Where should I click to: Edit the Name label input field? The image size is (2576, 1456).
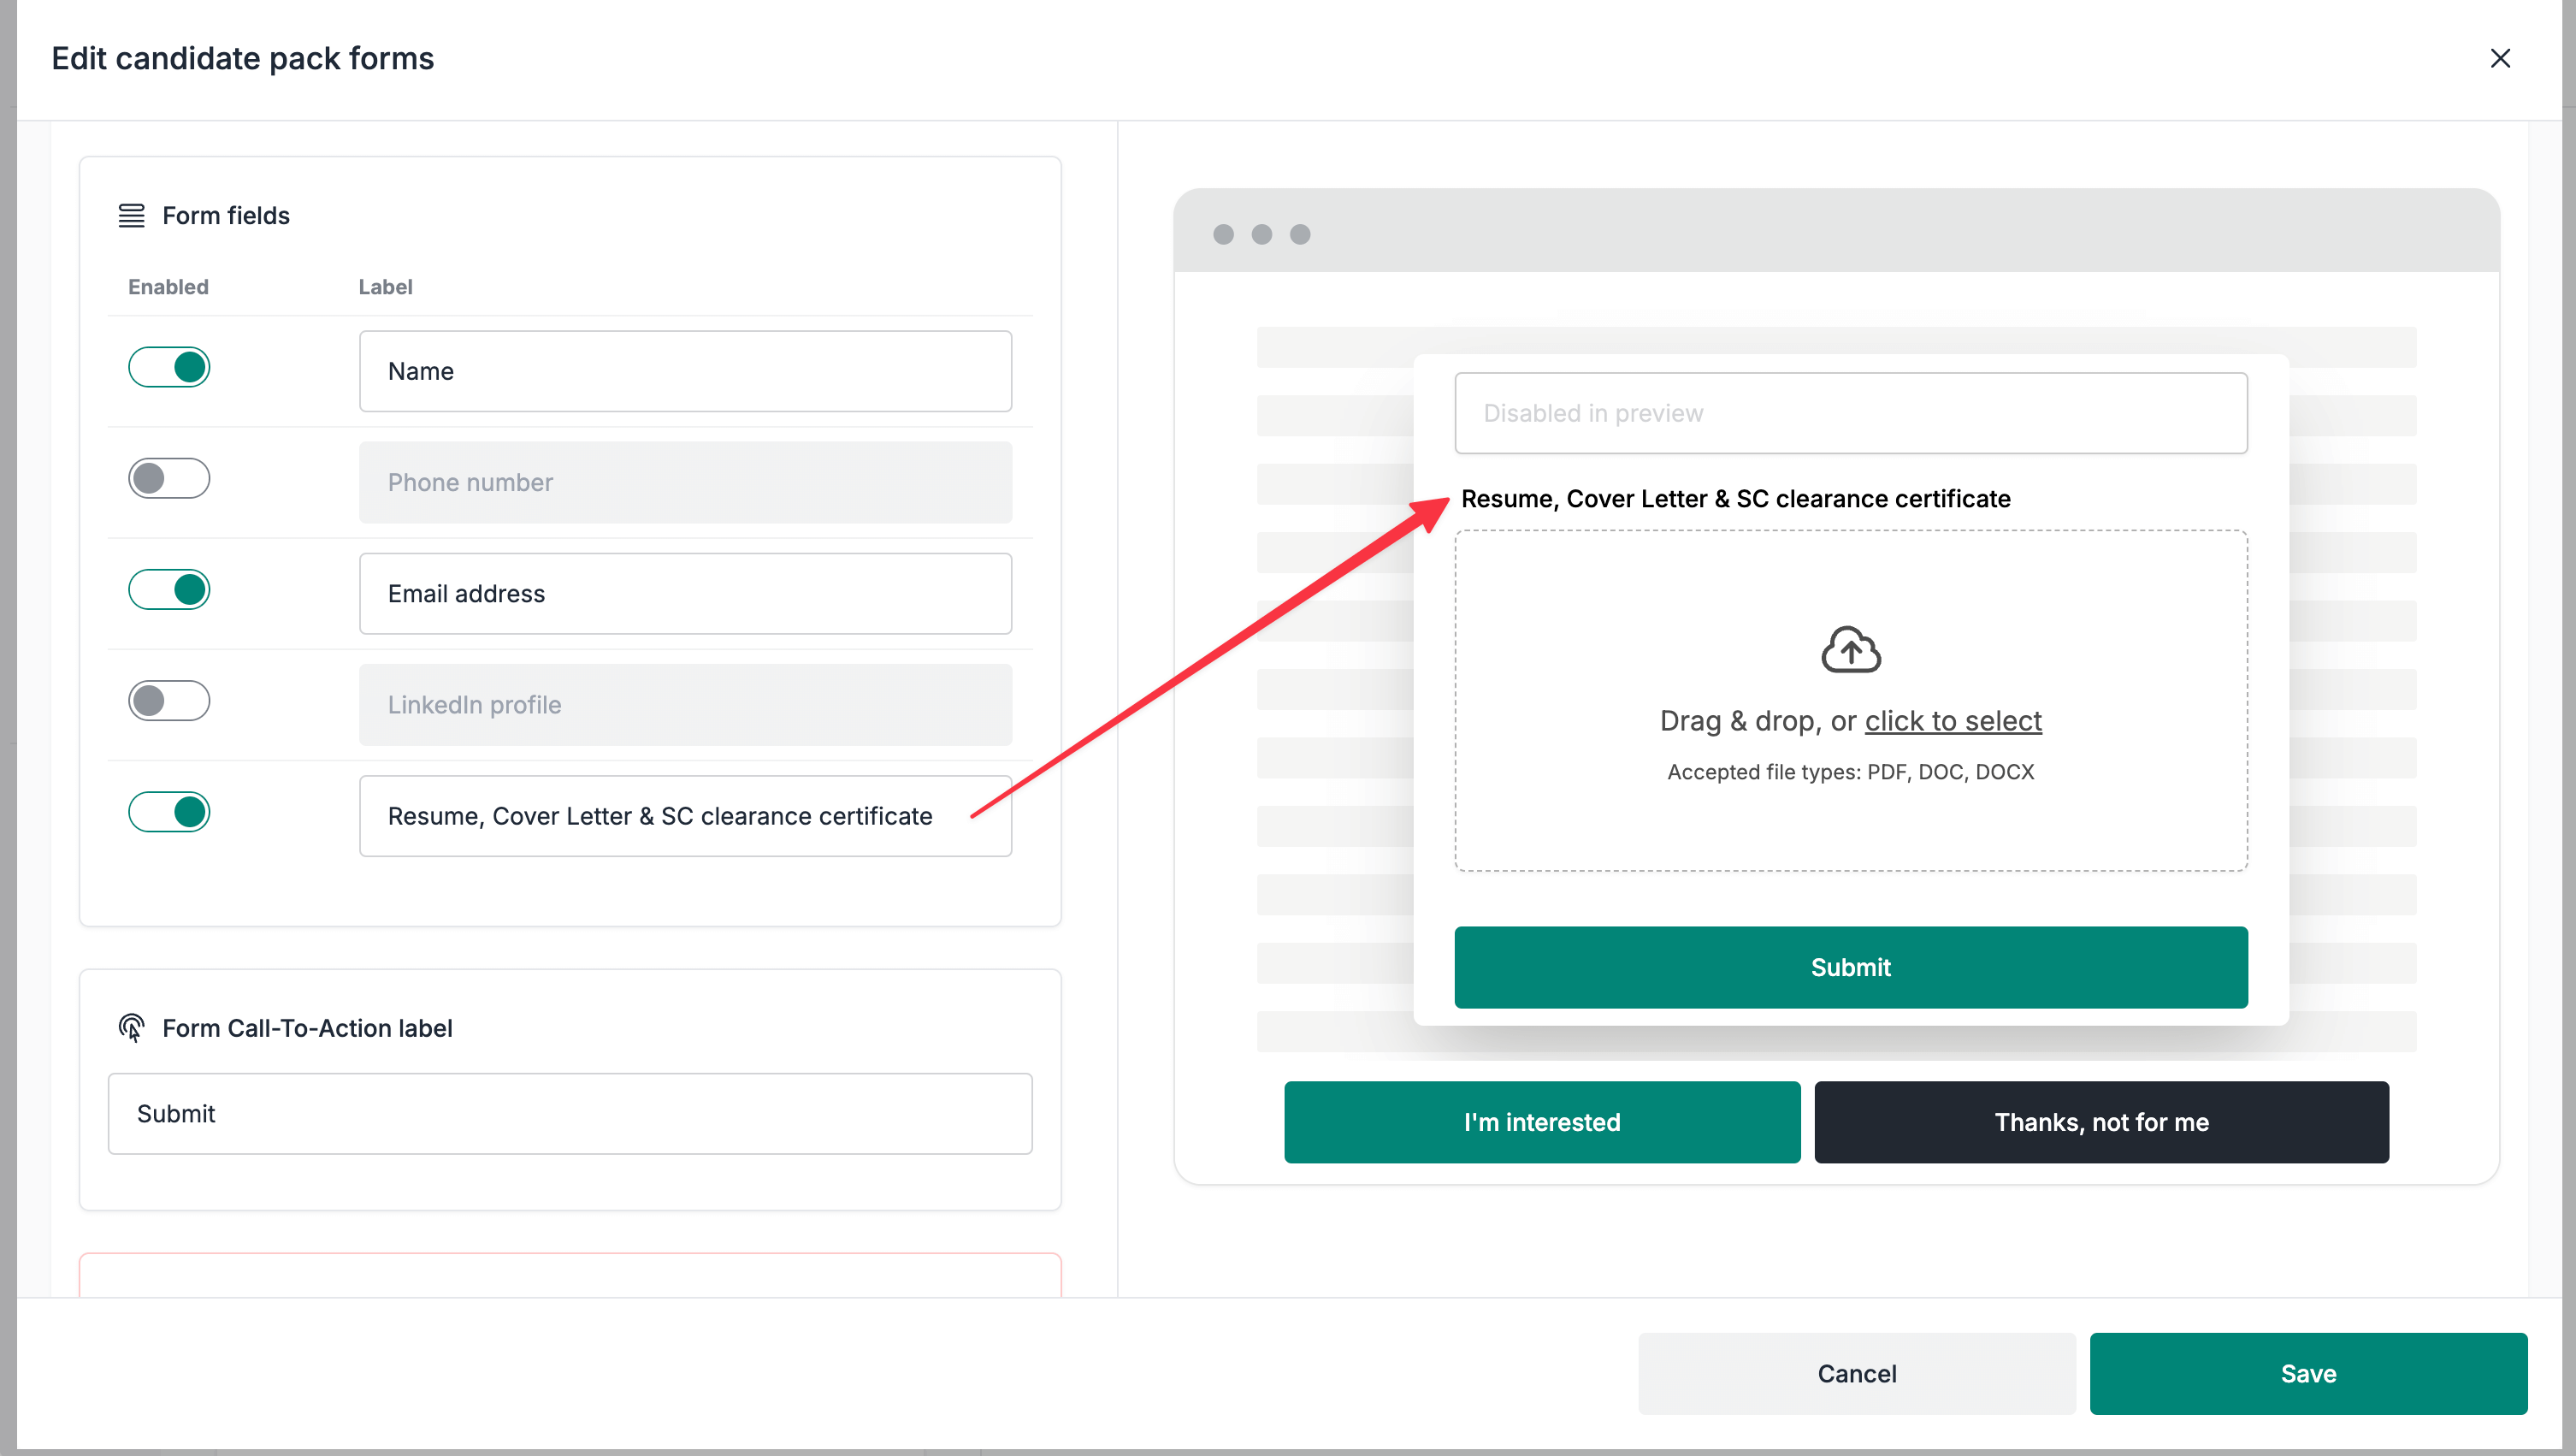coord(685,371)
